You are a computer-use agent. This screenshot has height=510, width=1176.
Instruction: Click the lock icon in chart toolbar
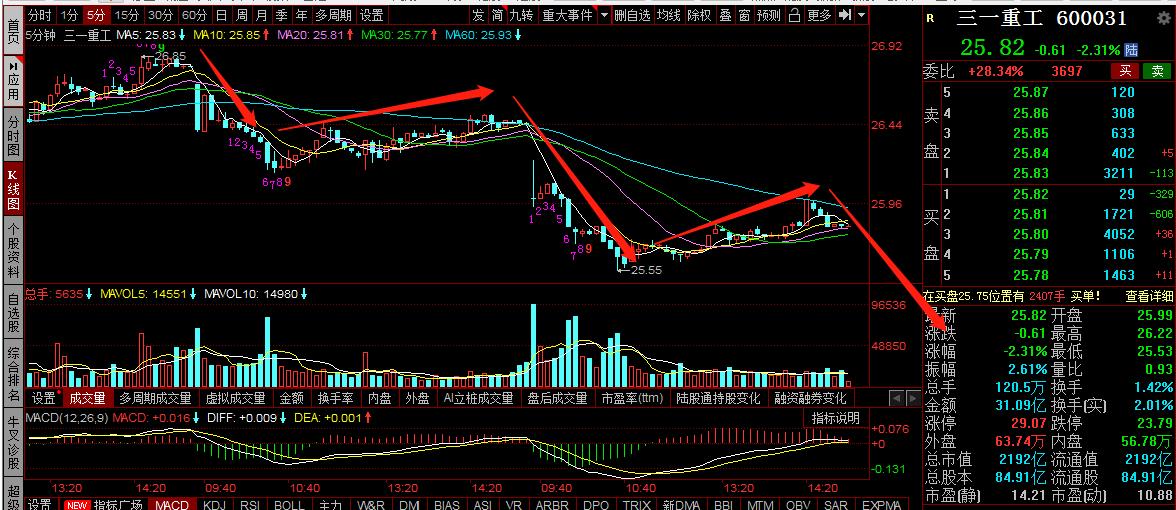794,15
